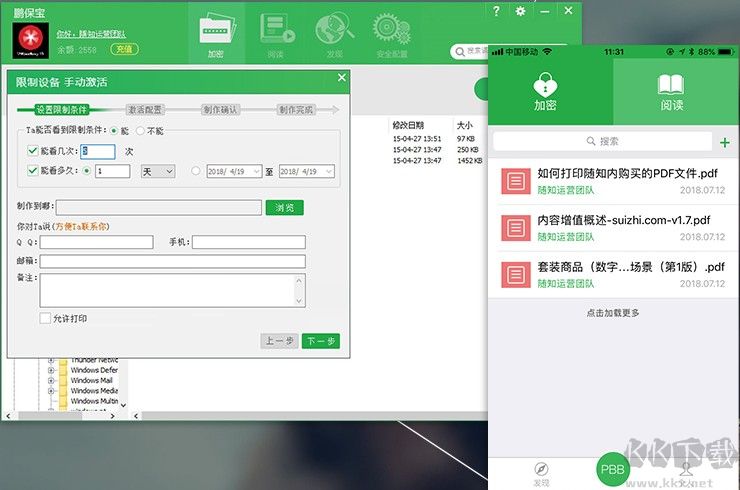Click the round green PBB button
This screenshot has height=490, width=740.
click(613, 470)
